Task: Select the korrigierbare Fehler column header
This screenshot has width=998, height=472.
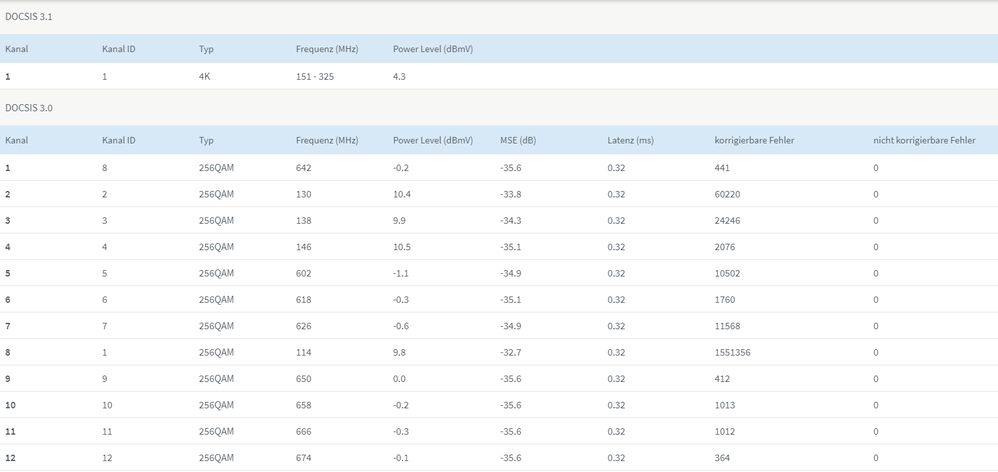Action: coord(754,140)
